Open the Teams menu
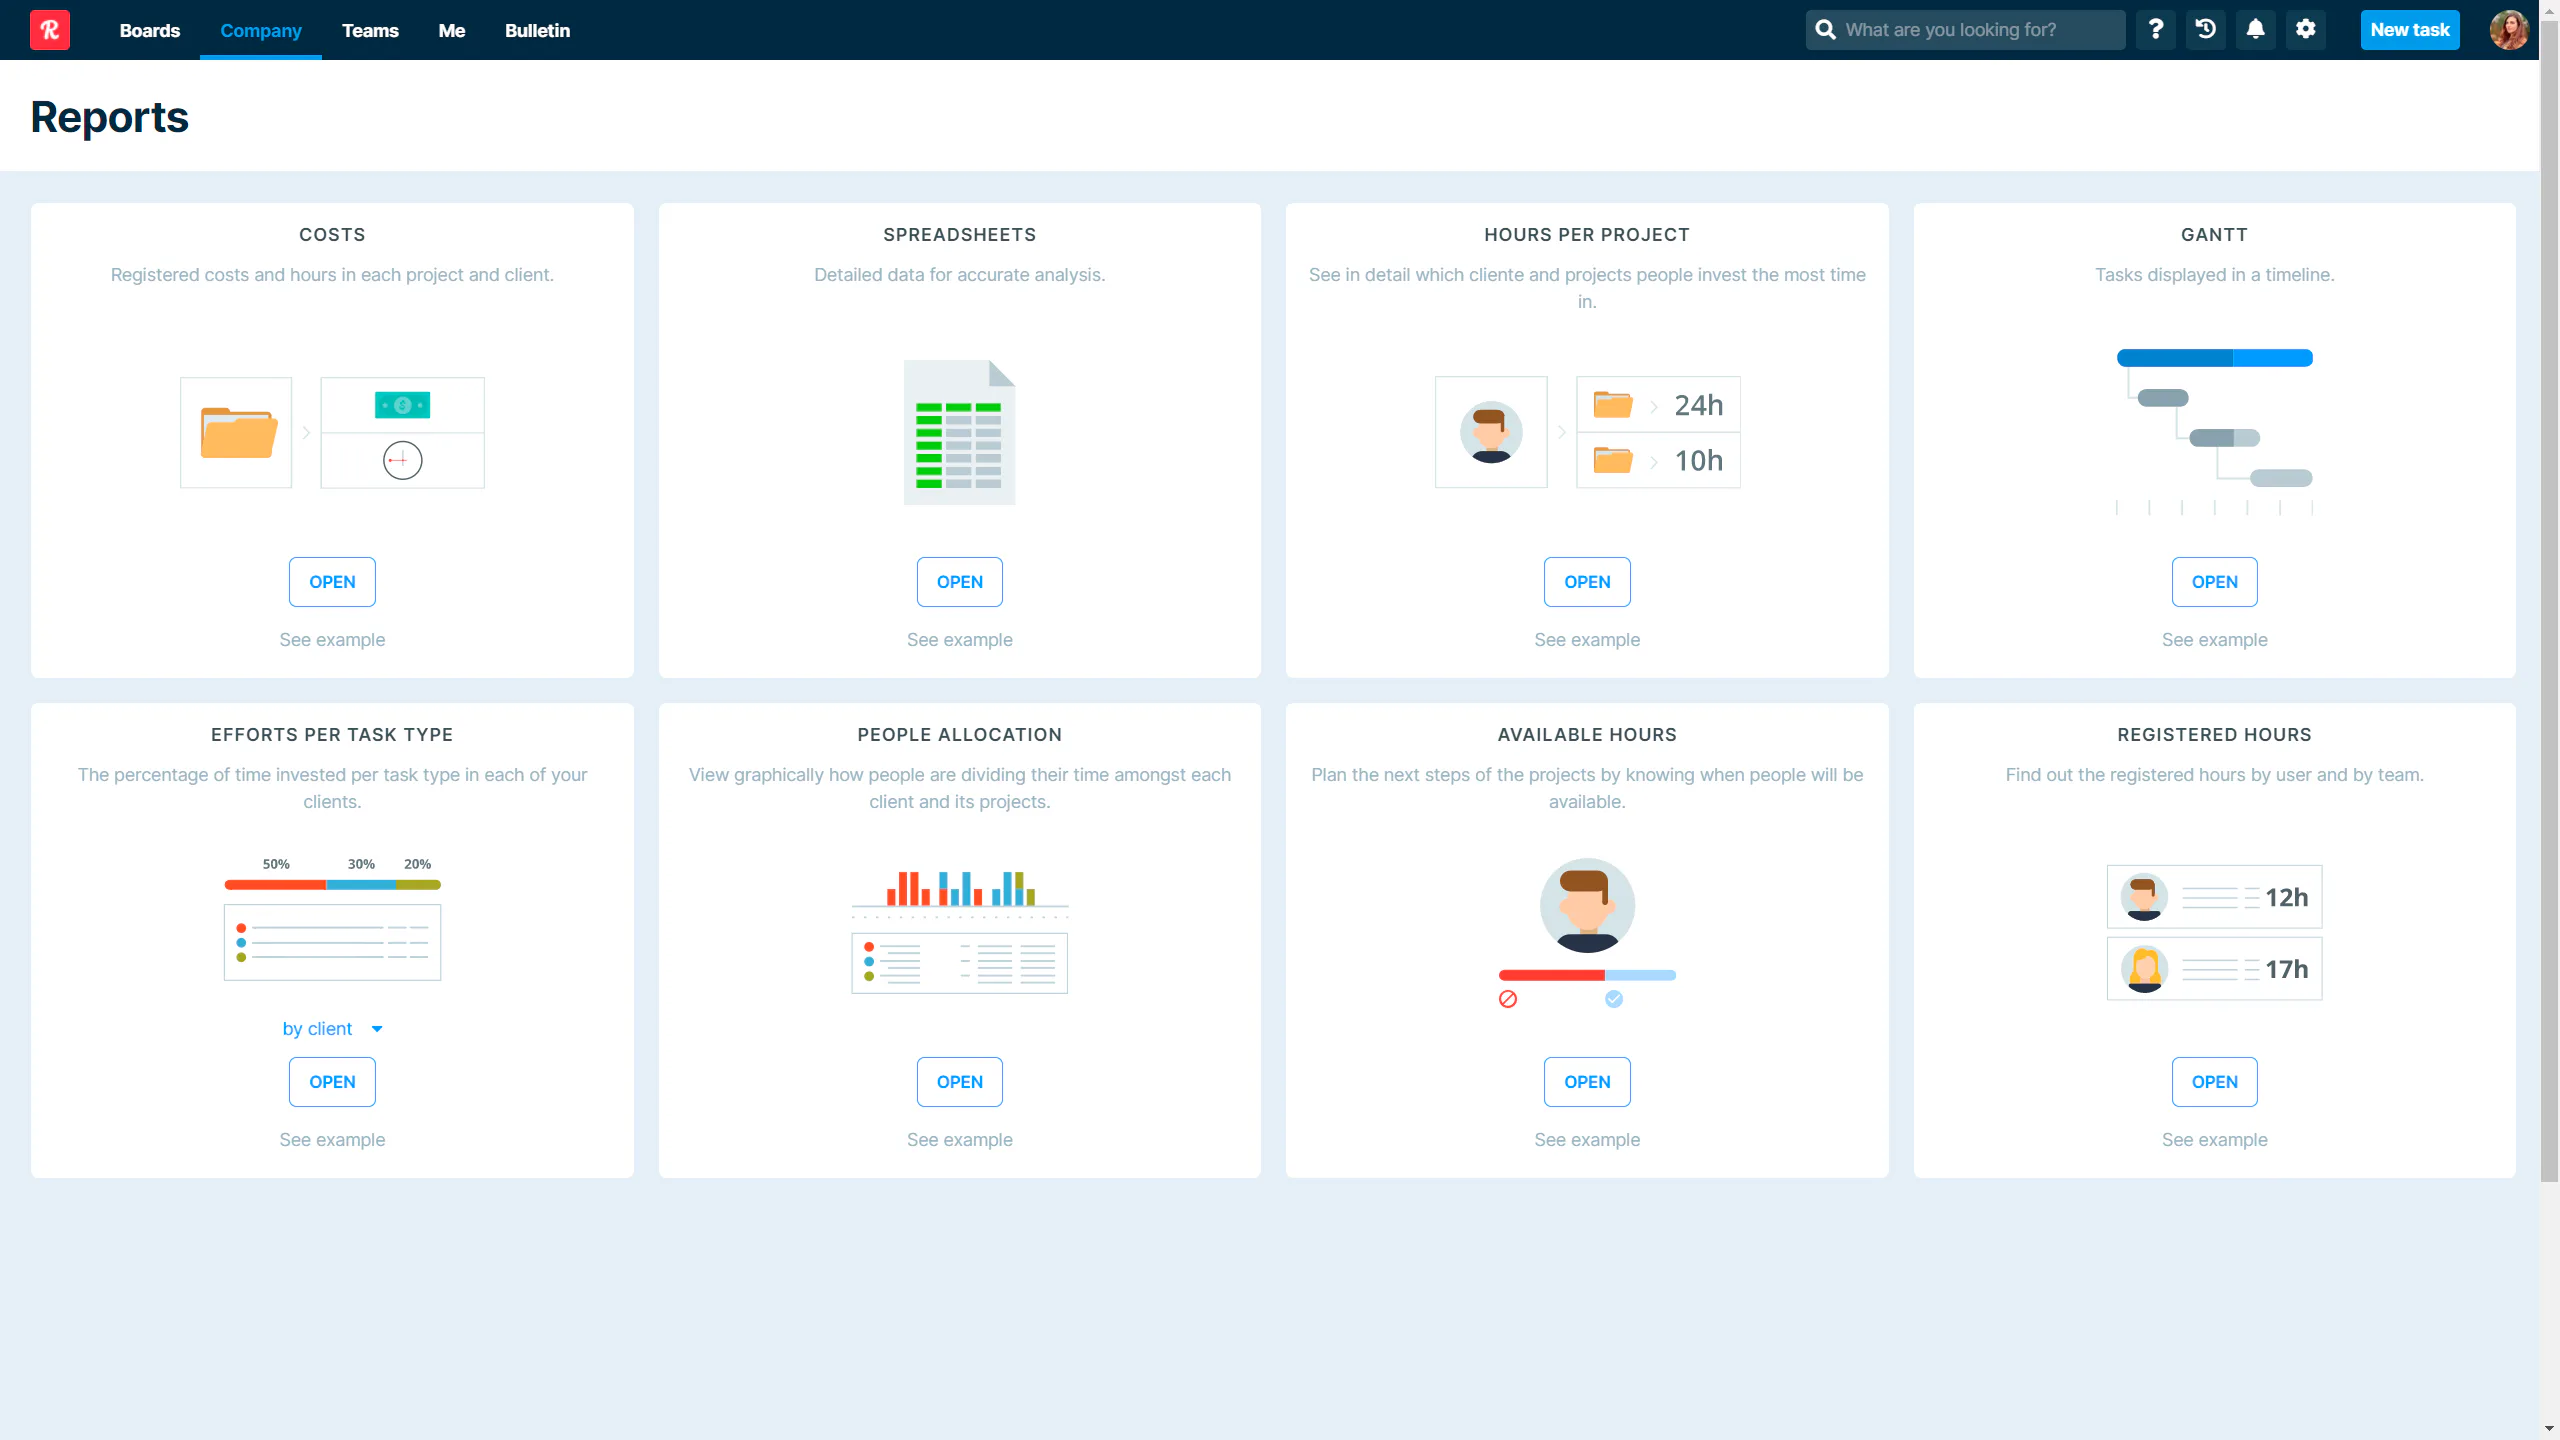The width and height of the screenshot is (2560, 1440). pos(370,30)
